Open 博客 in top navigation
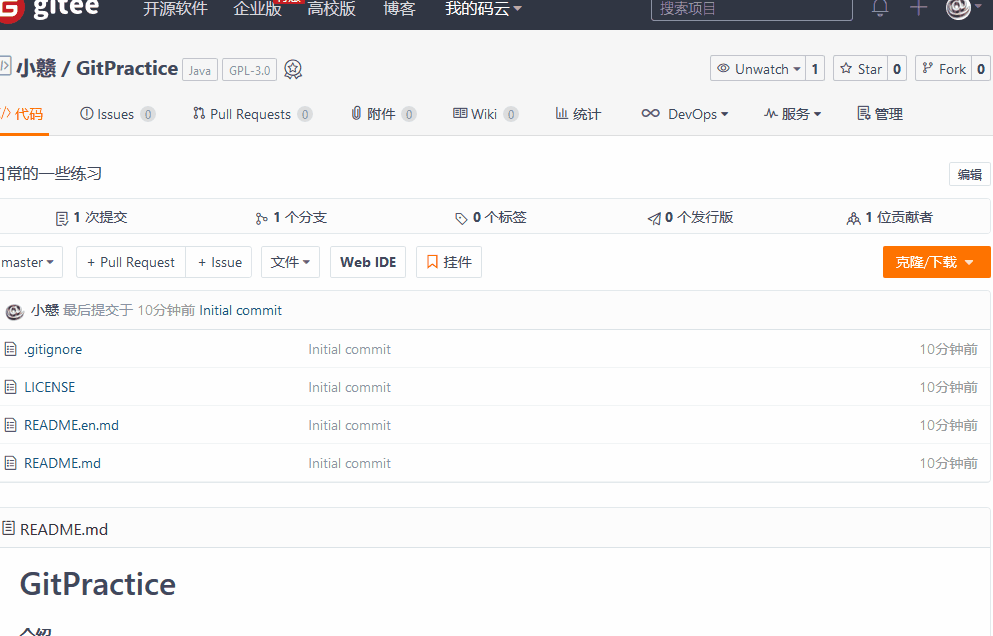This screenshot has height=636, width=993. tap(399, 9)
